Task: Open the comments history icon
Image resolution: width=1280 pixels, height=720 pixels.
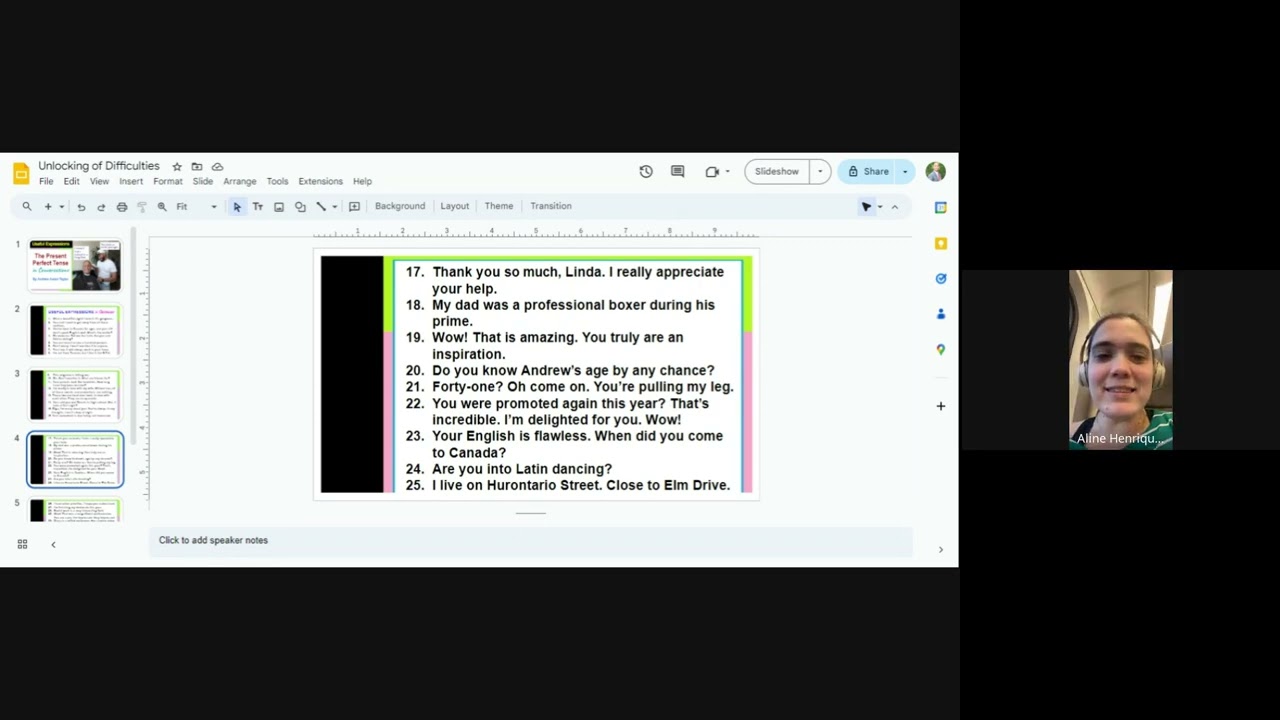Action: click(677, 172)
